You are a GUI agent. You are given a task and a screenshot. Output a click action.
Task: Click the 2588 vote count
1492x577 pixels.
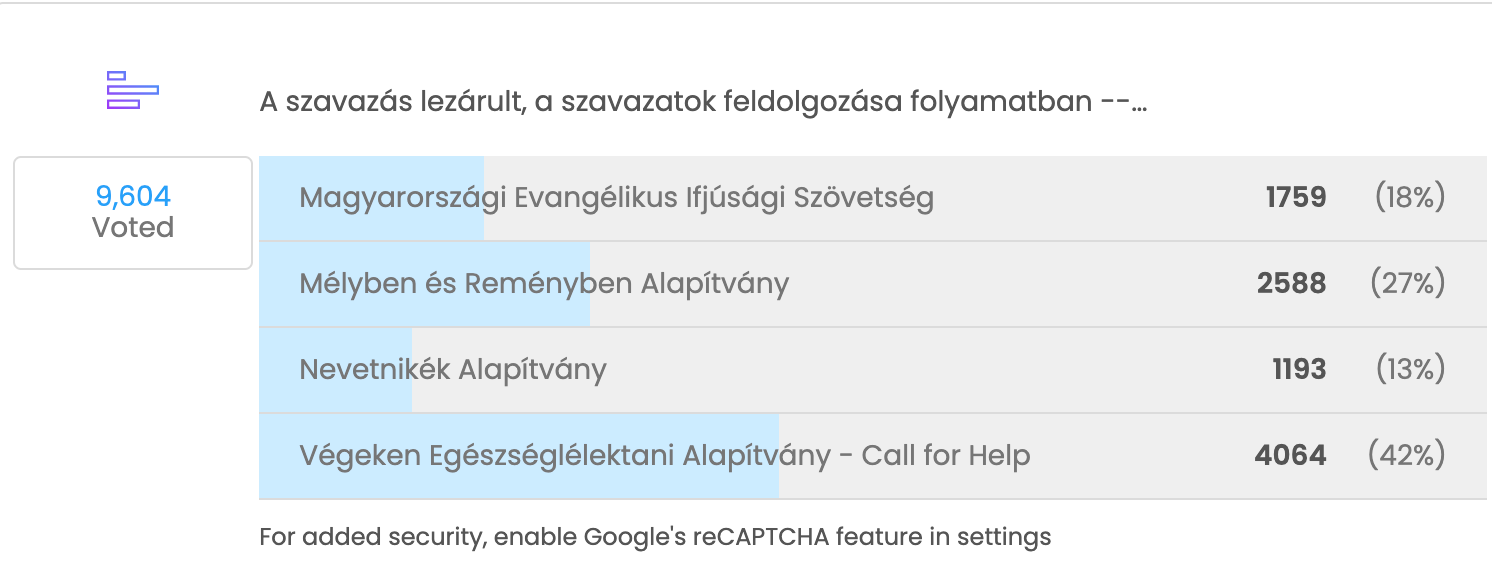click(x=1292, y=284)
